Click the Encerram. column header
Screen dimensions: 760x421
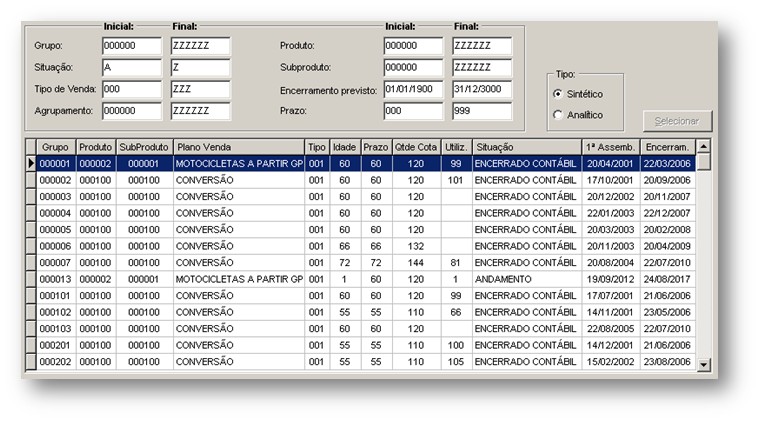tap(667, 147)
